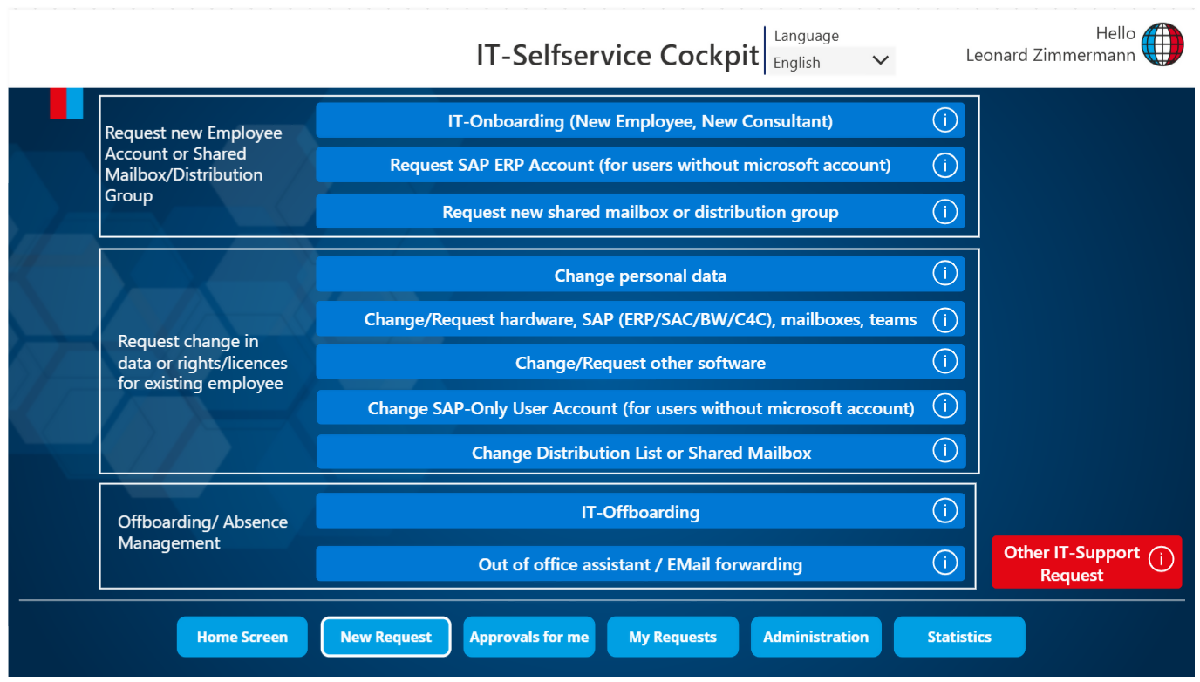
Task: Click info icon next to IT-Onboarding
Action: [x=944, y=121]
